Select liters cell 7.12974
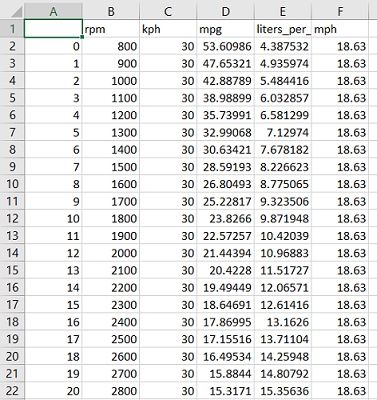This screenshot has width=377, height=400. pos(283,132)
